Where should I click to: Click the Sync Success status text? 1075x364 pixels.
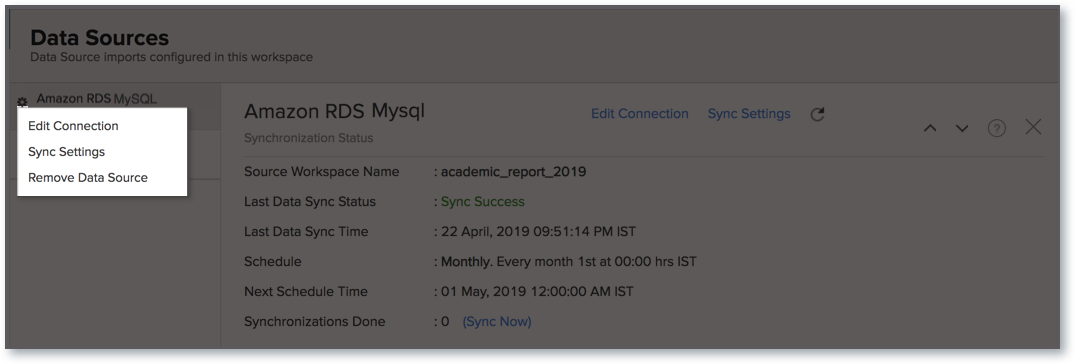click(483, 202)
